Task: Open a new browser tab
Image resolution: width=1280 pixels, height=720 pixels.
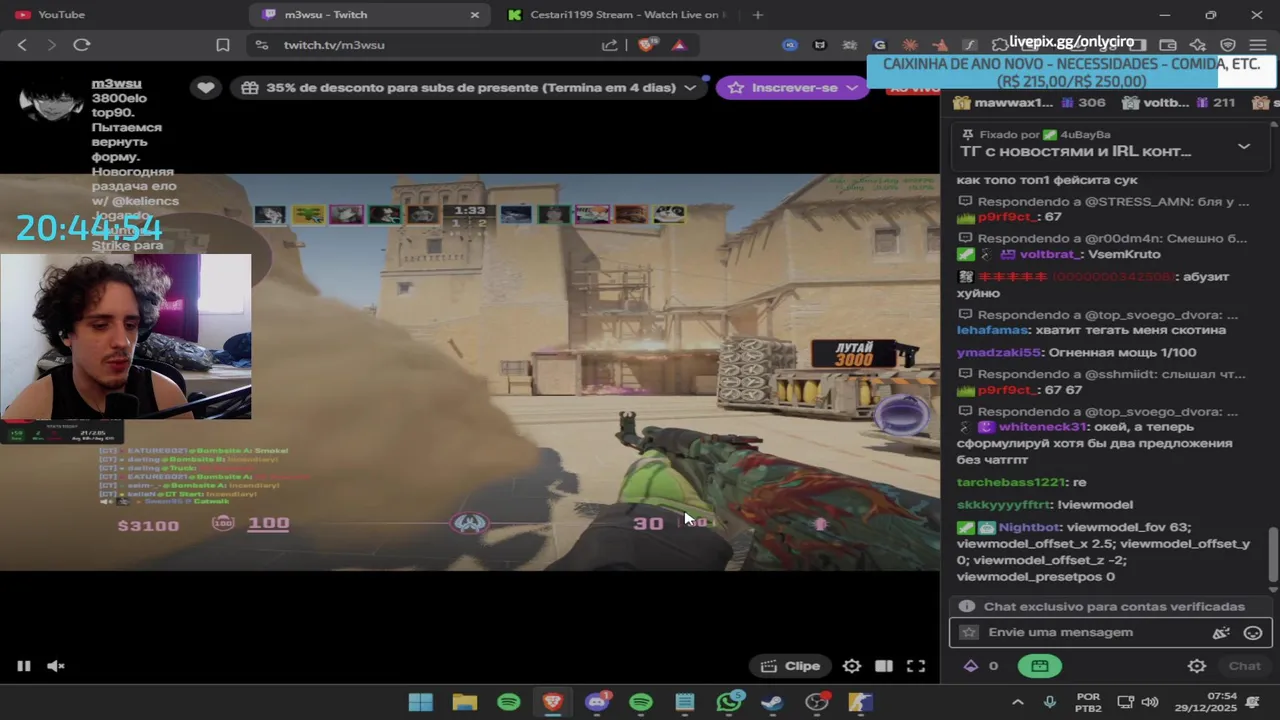Action: tap(758, 15)
